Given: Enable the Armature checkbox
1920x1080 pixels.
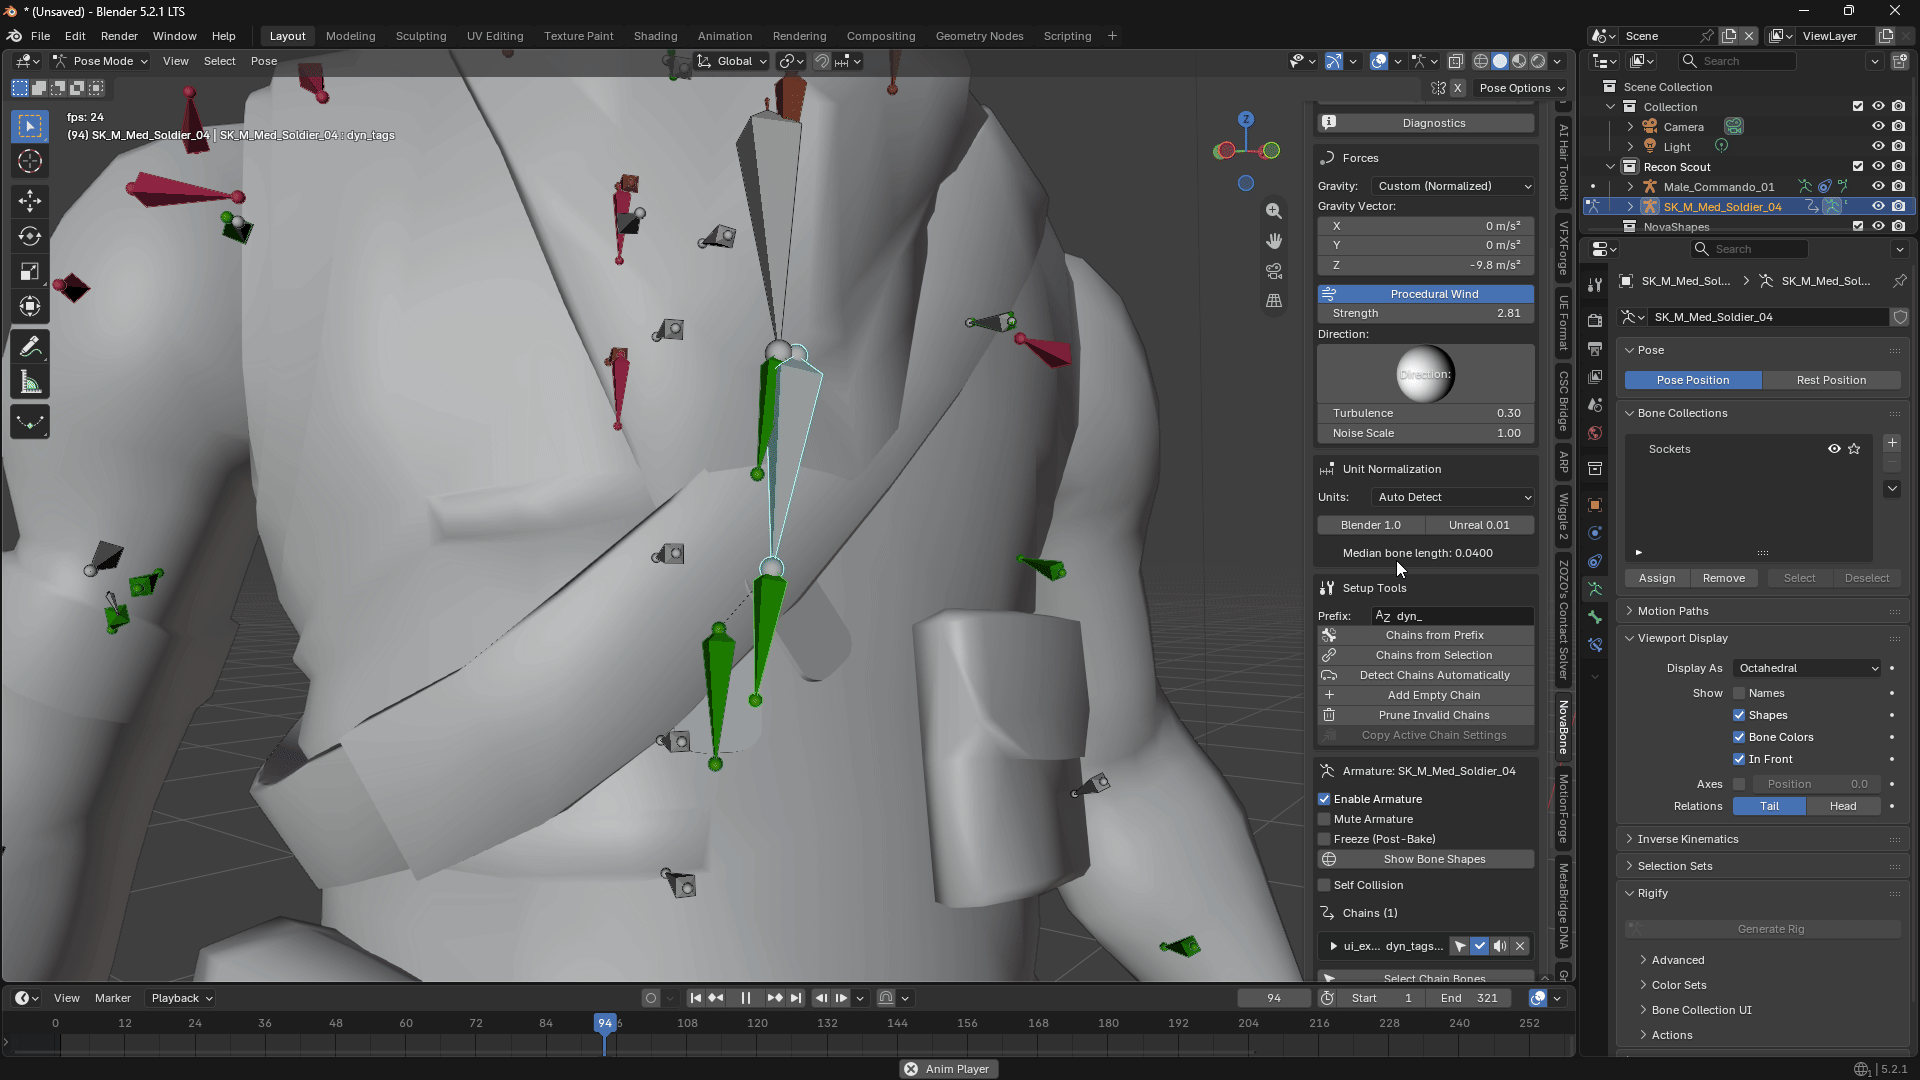Looking at the screenshot, I should 1324,799.
